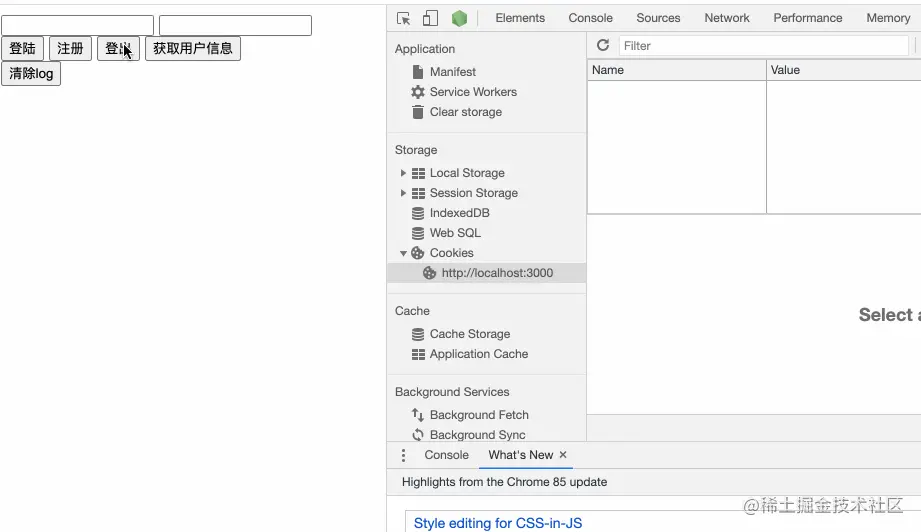Open the drawer's Console tab

(x=446, y=454)
